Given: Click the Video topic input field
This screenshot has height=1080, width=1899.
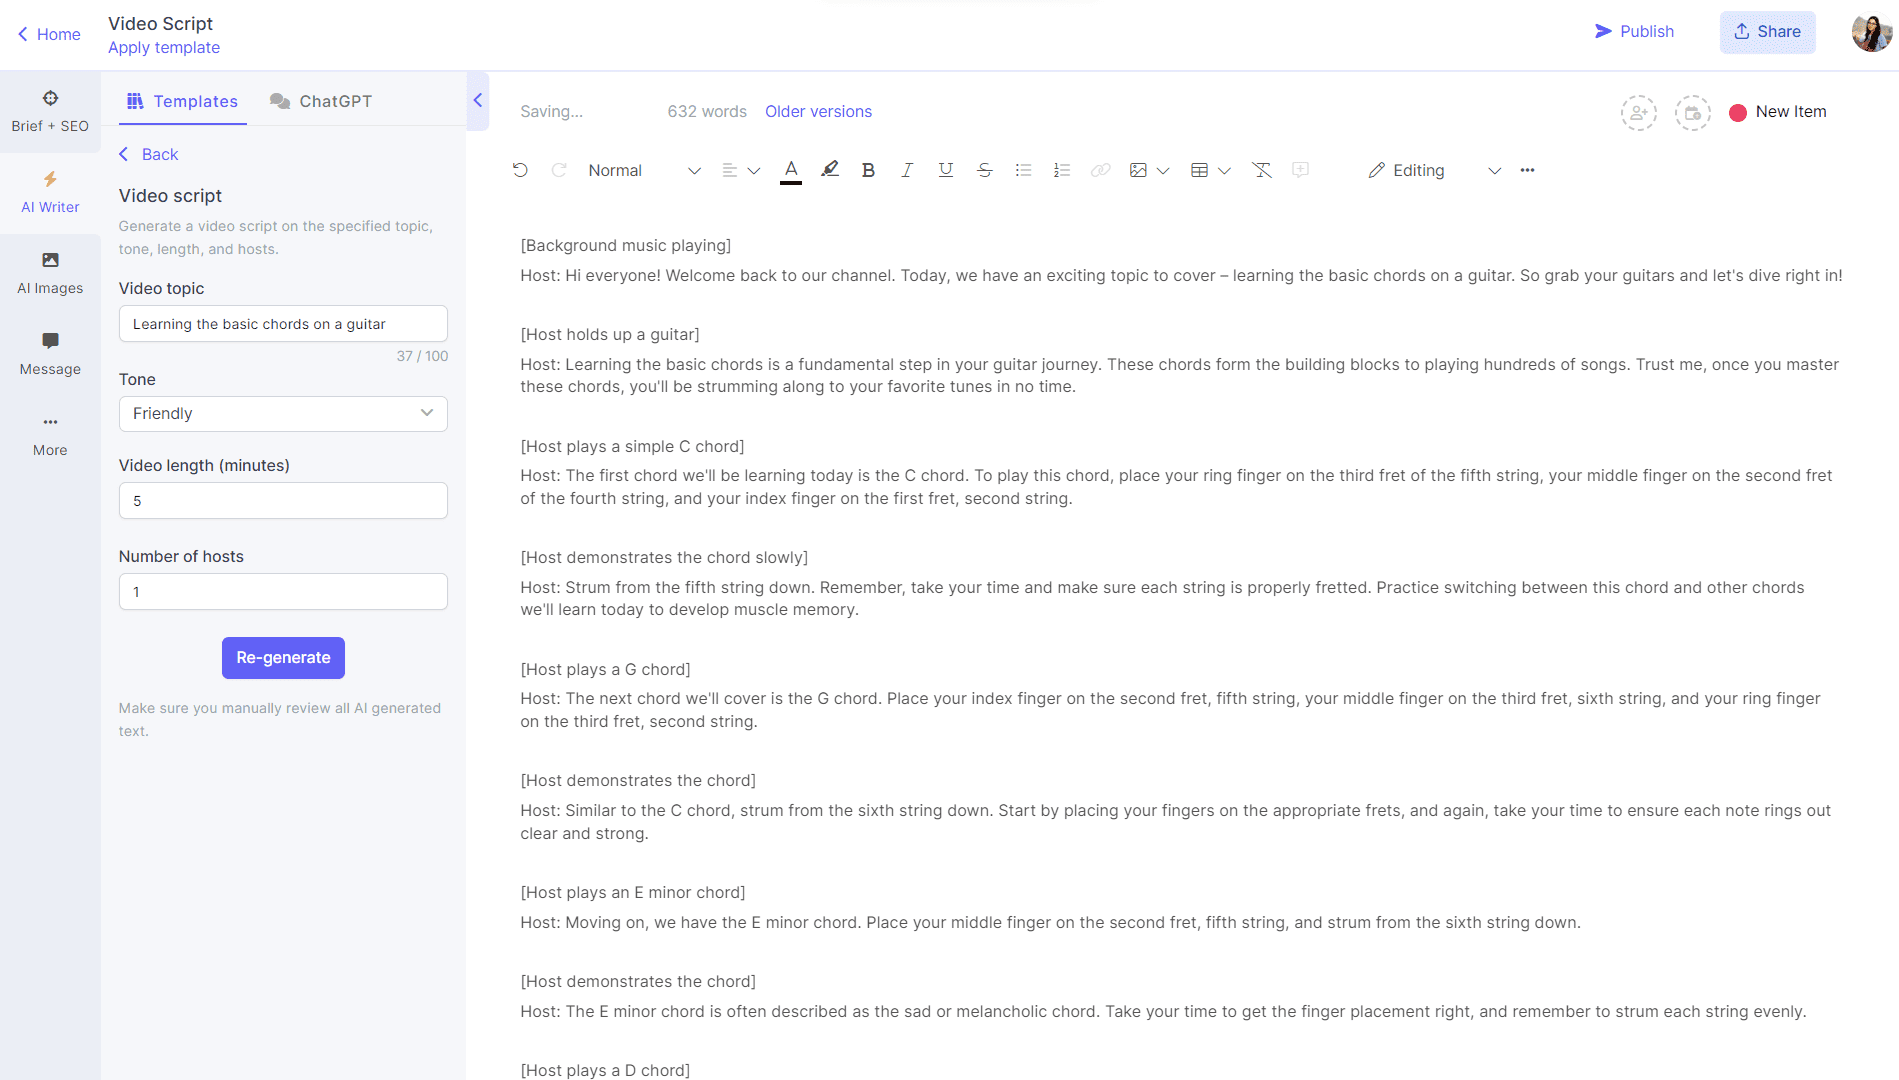Looking at the screenshot, I should point(283,324).
